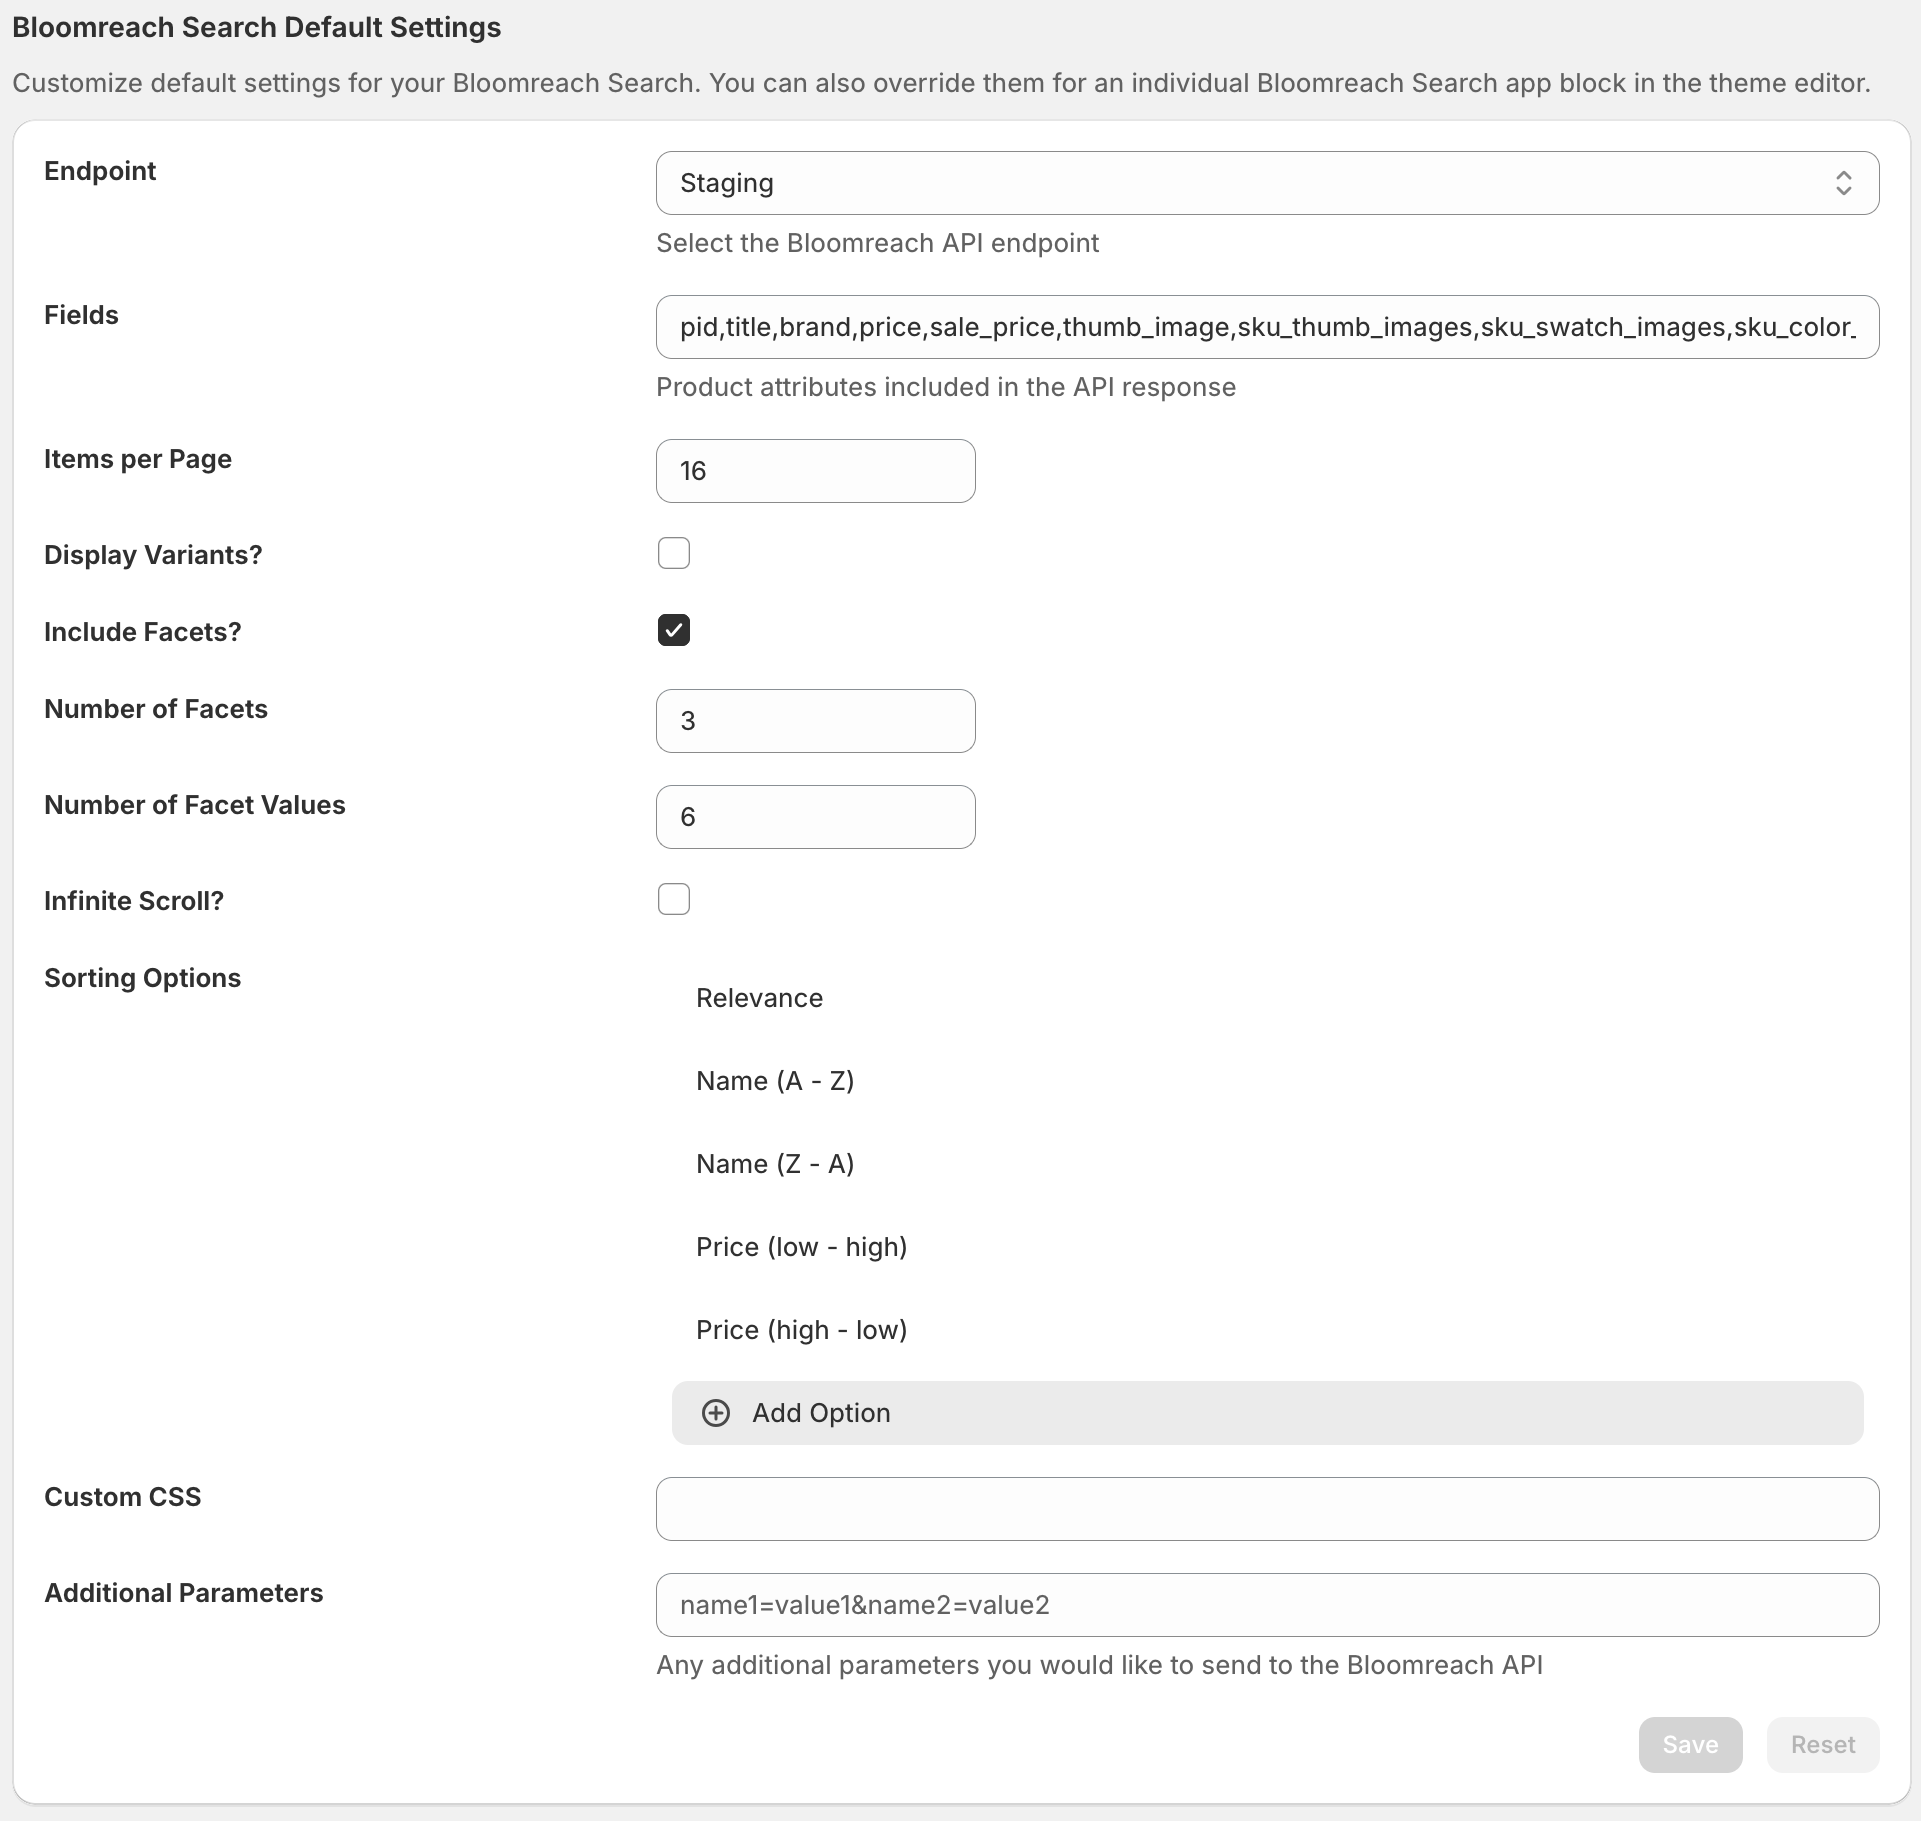Select the Name (A - Z) sorting option
This screenshot has width=1921, height=1821.
coord(775,1081)
